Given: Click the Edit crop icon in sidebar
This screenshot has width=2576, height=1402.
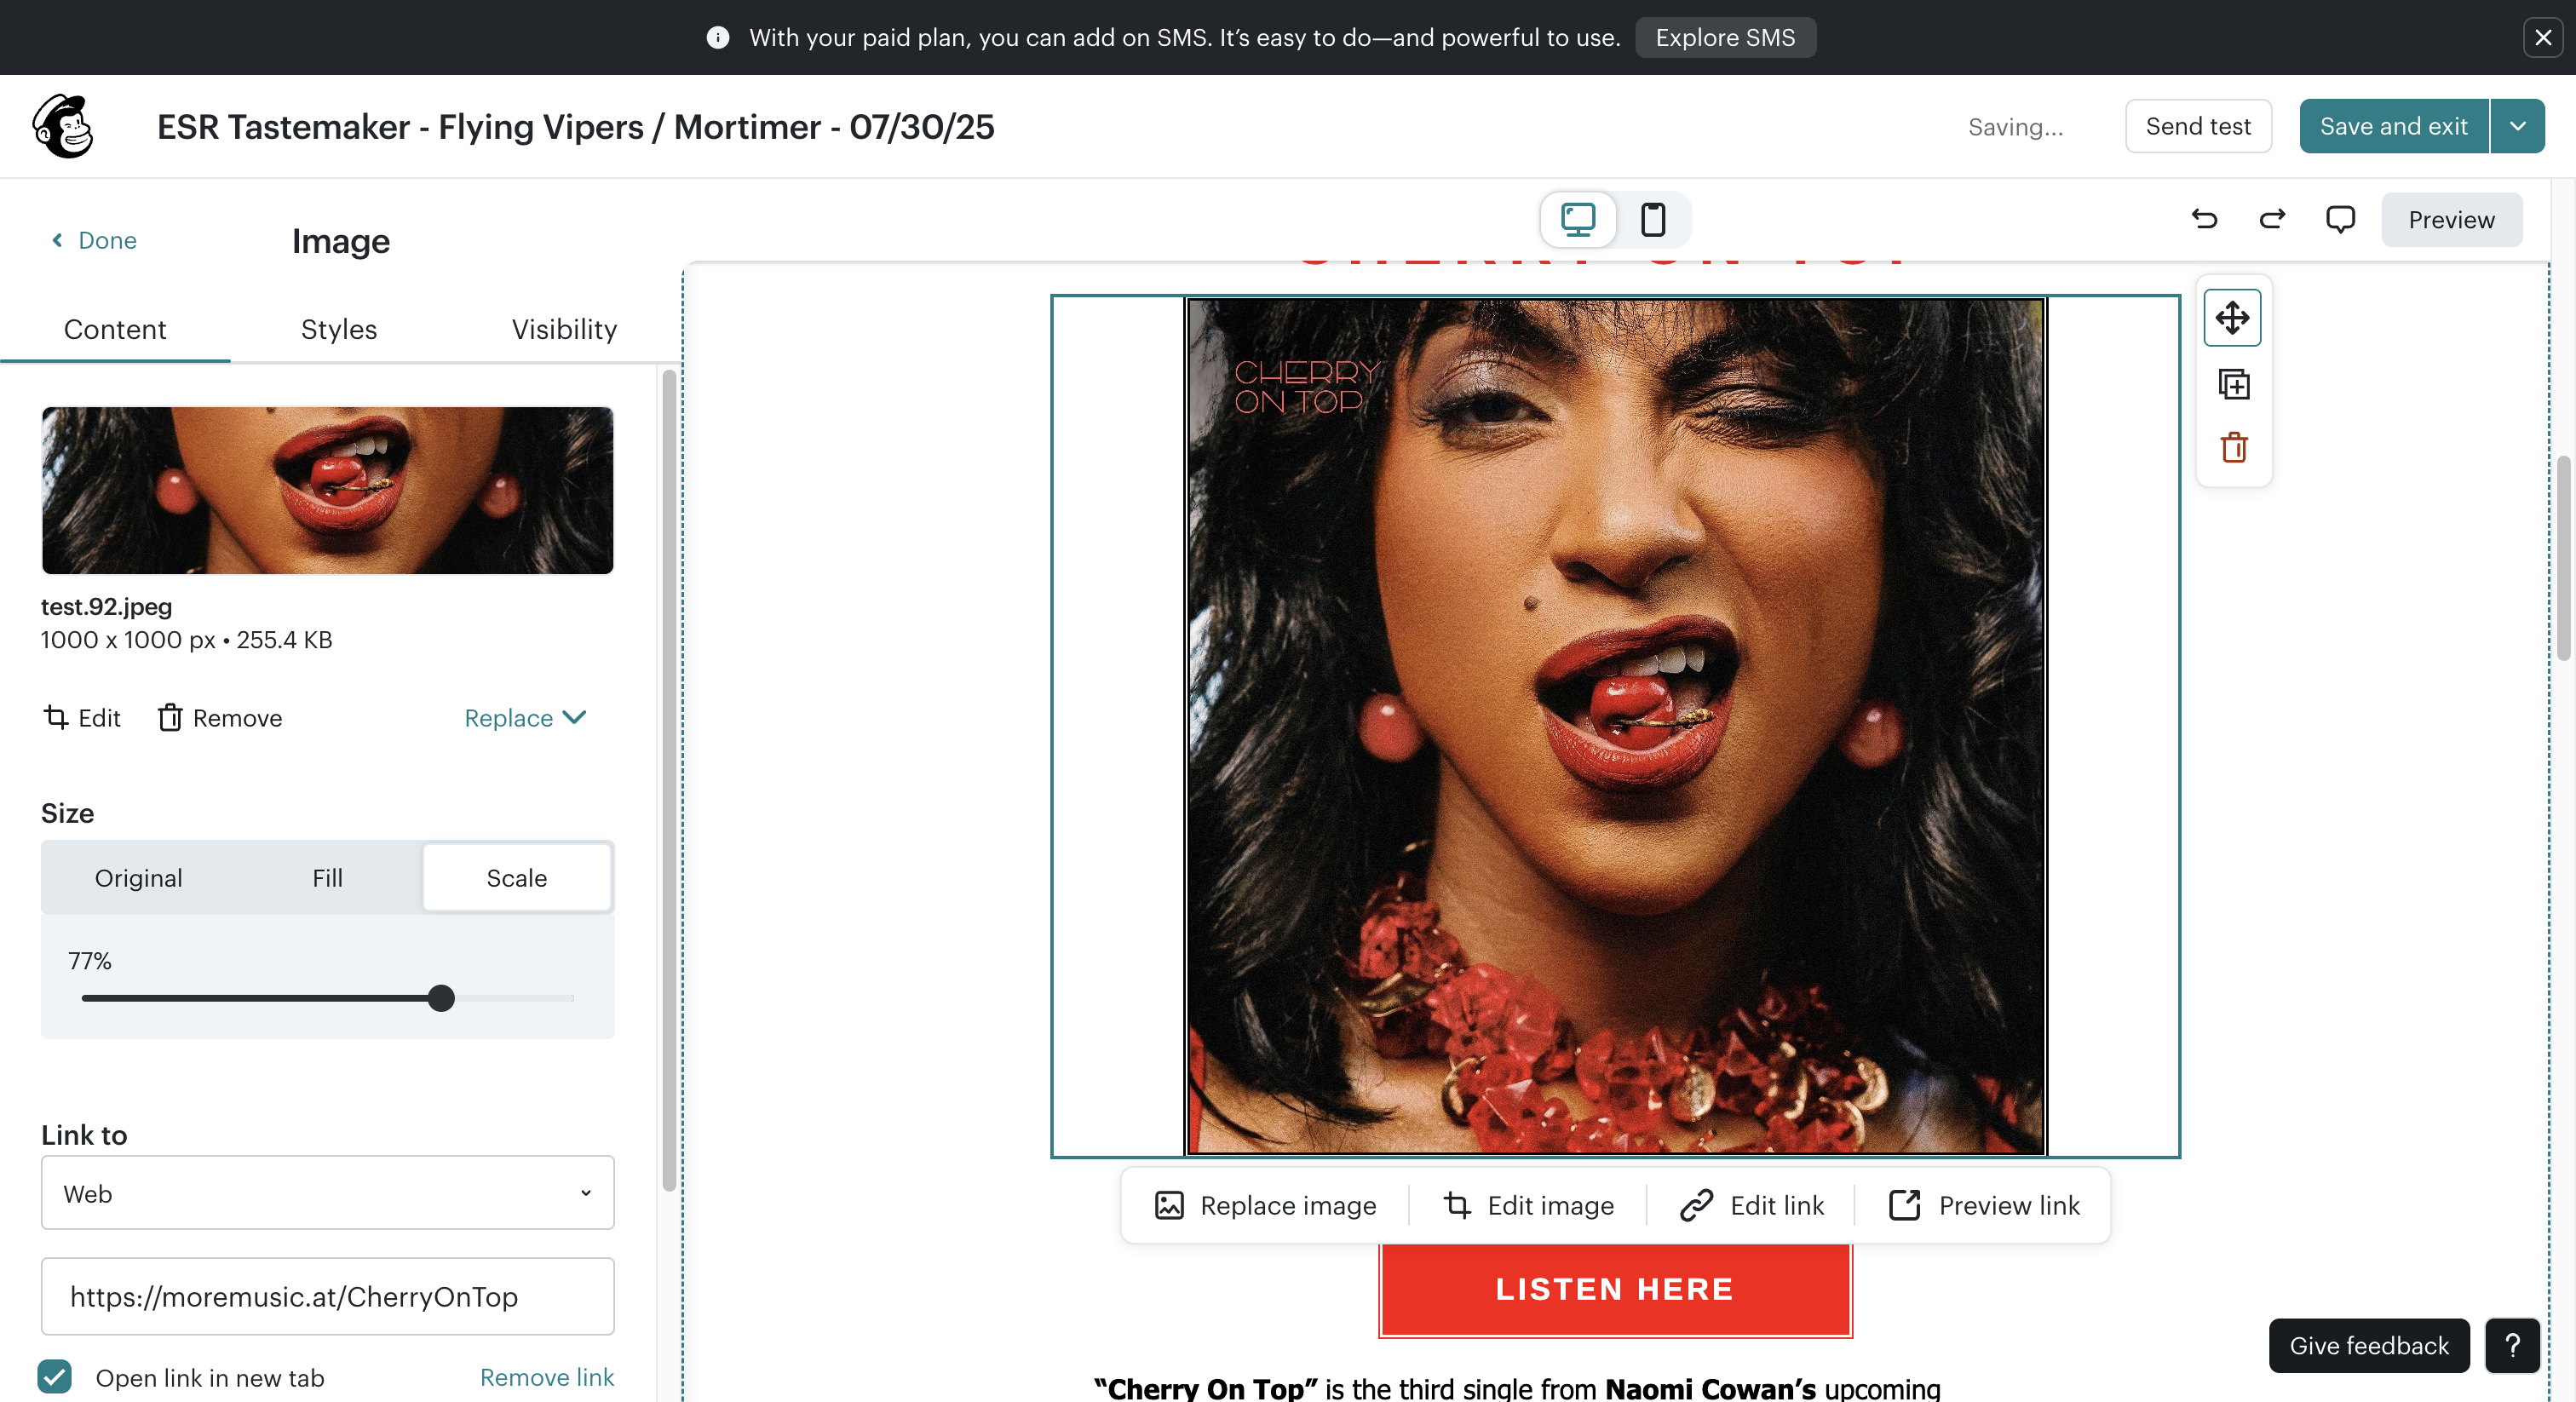Looking at the screenshot, I should click(82, 717).
